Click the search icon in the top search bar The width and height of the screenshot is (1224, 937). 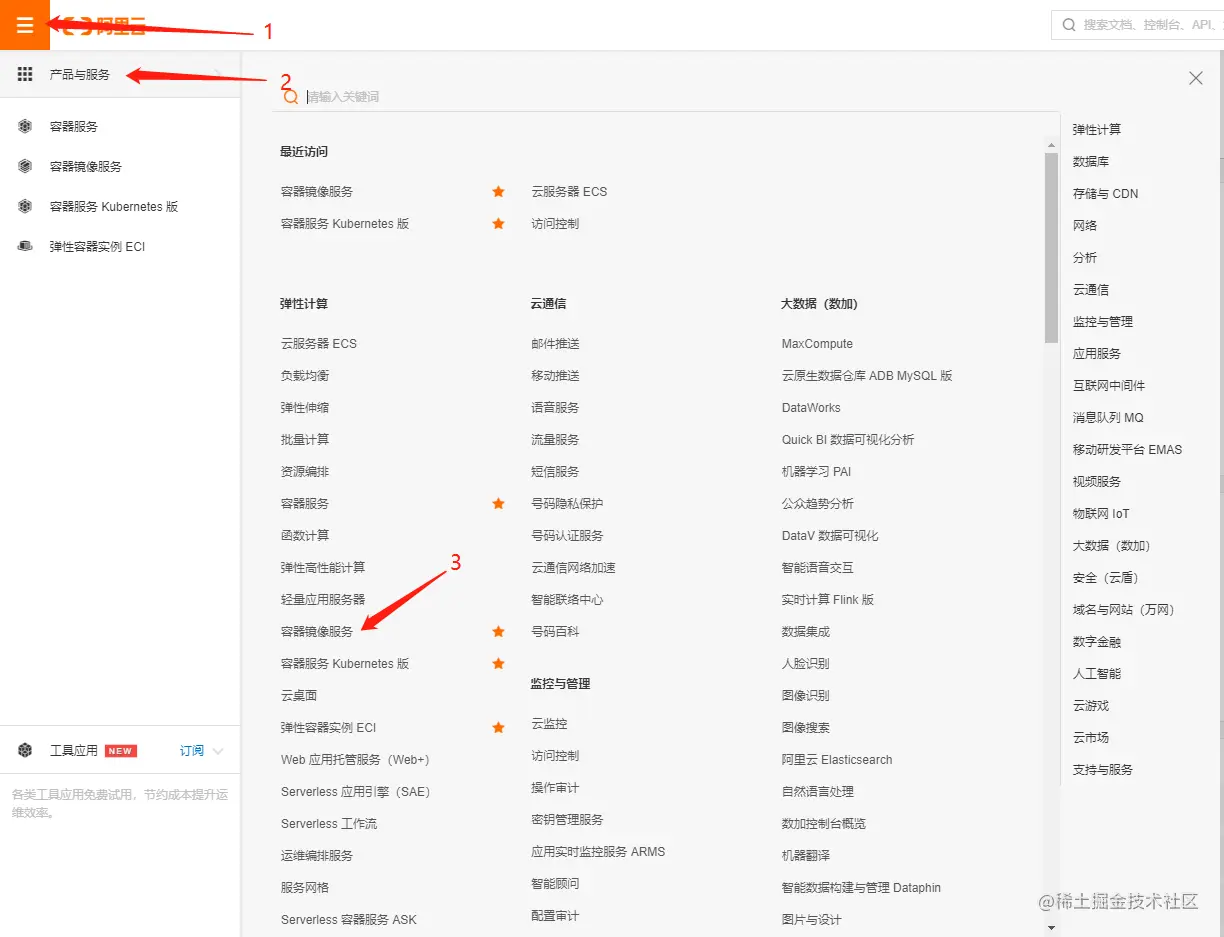click(1069, 25)
